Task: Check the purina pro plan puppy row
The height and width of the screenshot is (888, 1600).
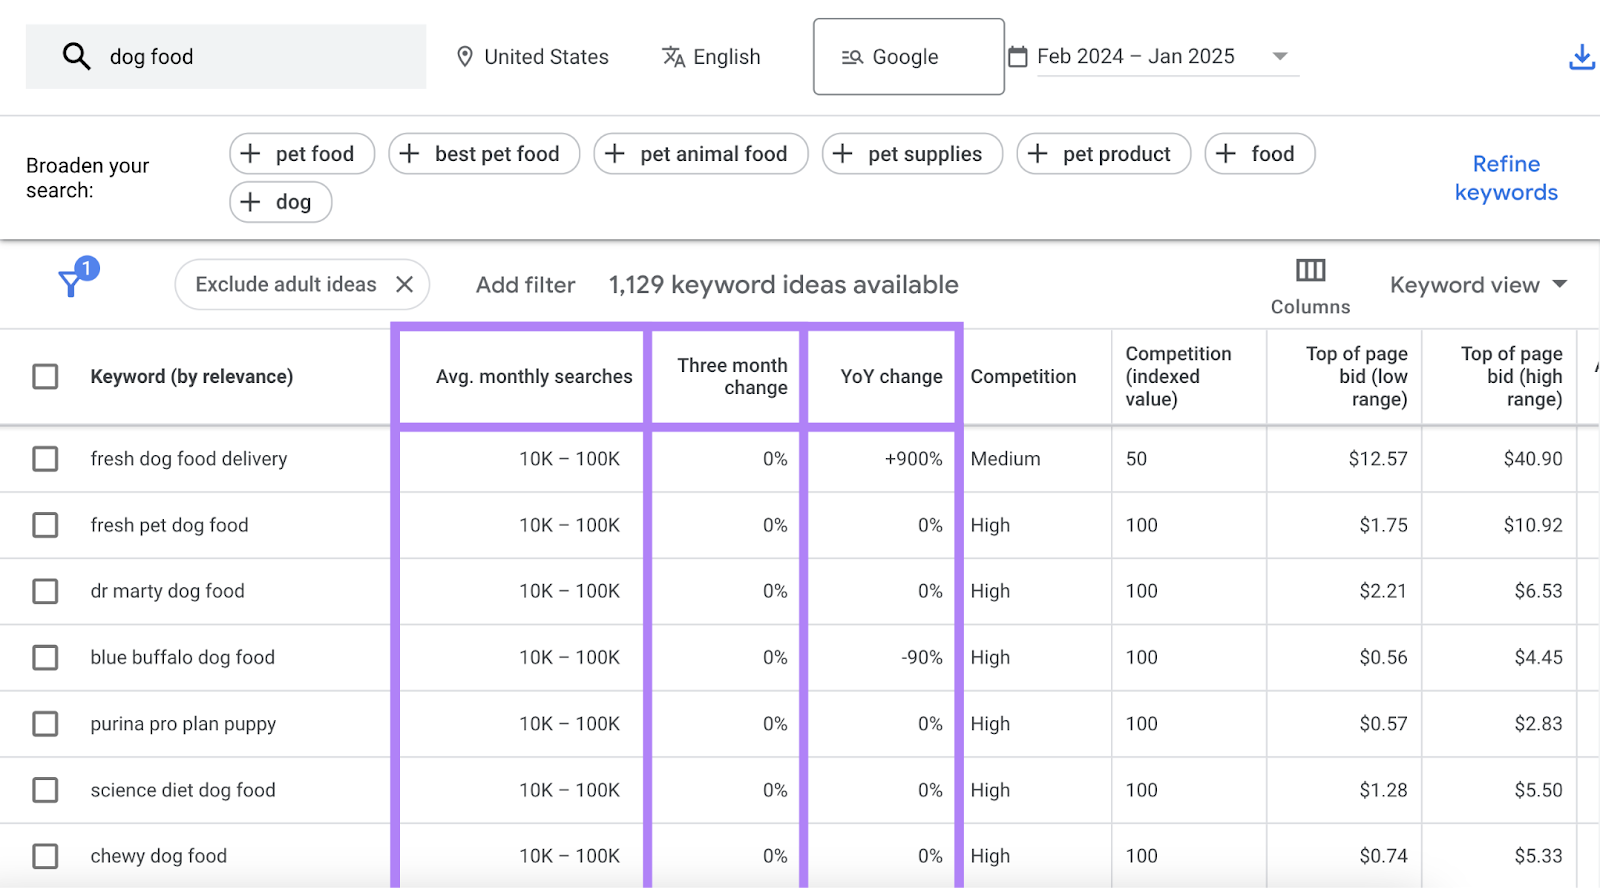Action: coord(45,724)
